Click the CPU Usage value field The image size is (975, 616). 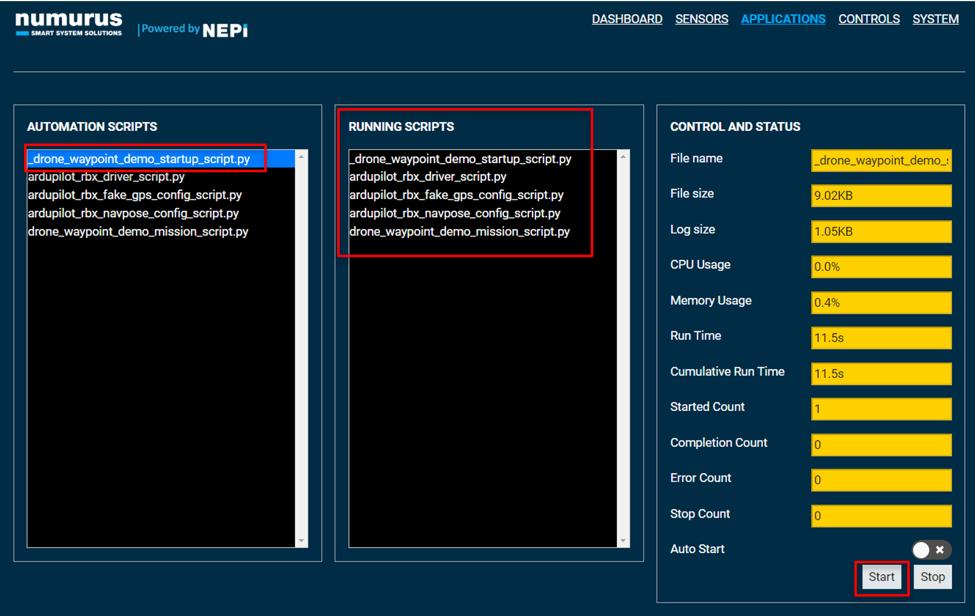tap(880, 266)
